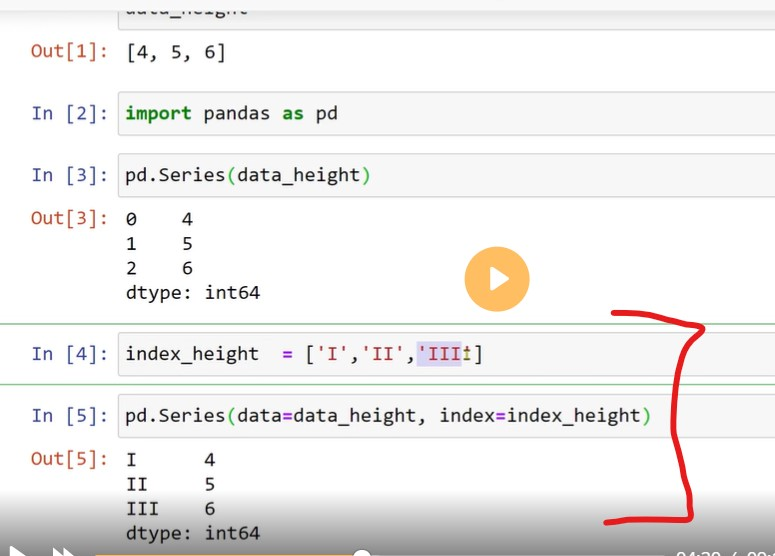Click the Out[1] prompt label
This screenshot has width=775, height=556.
point(69,52)
